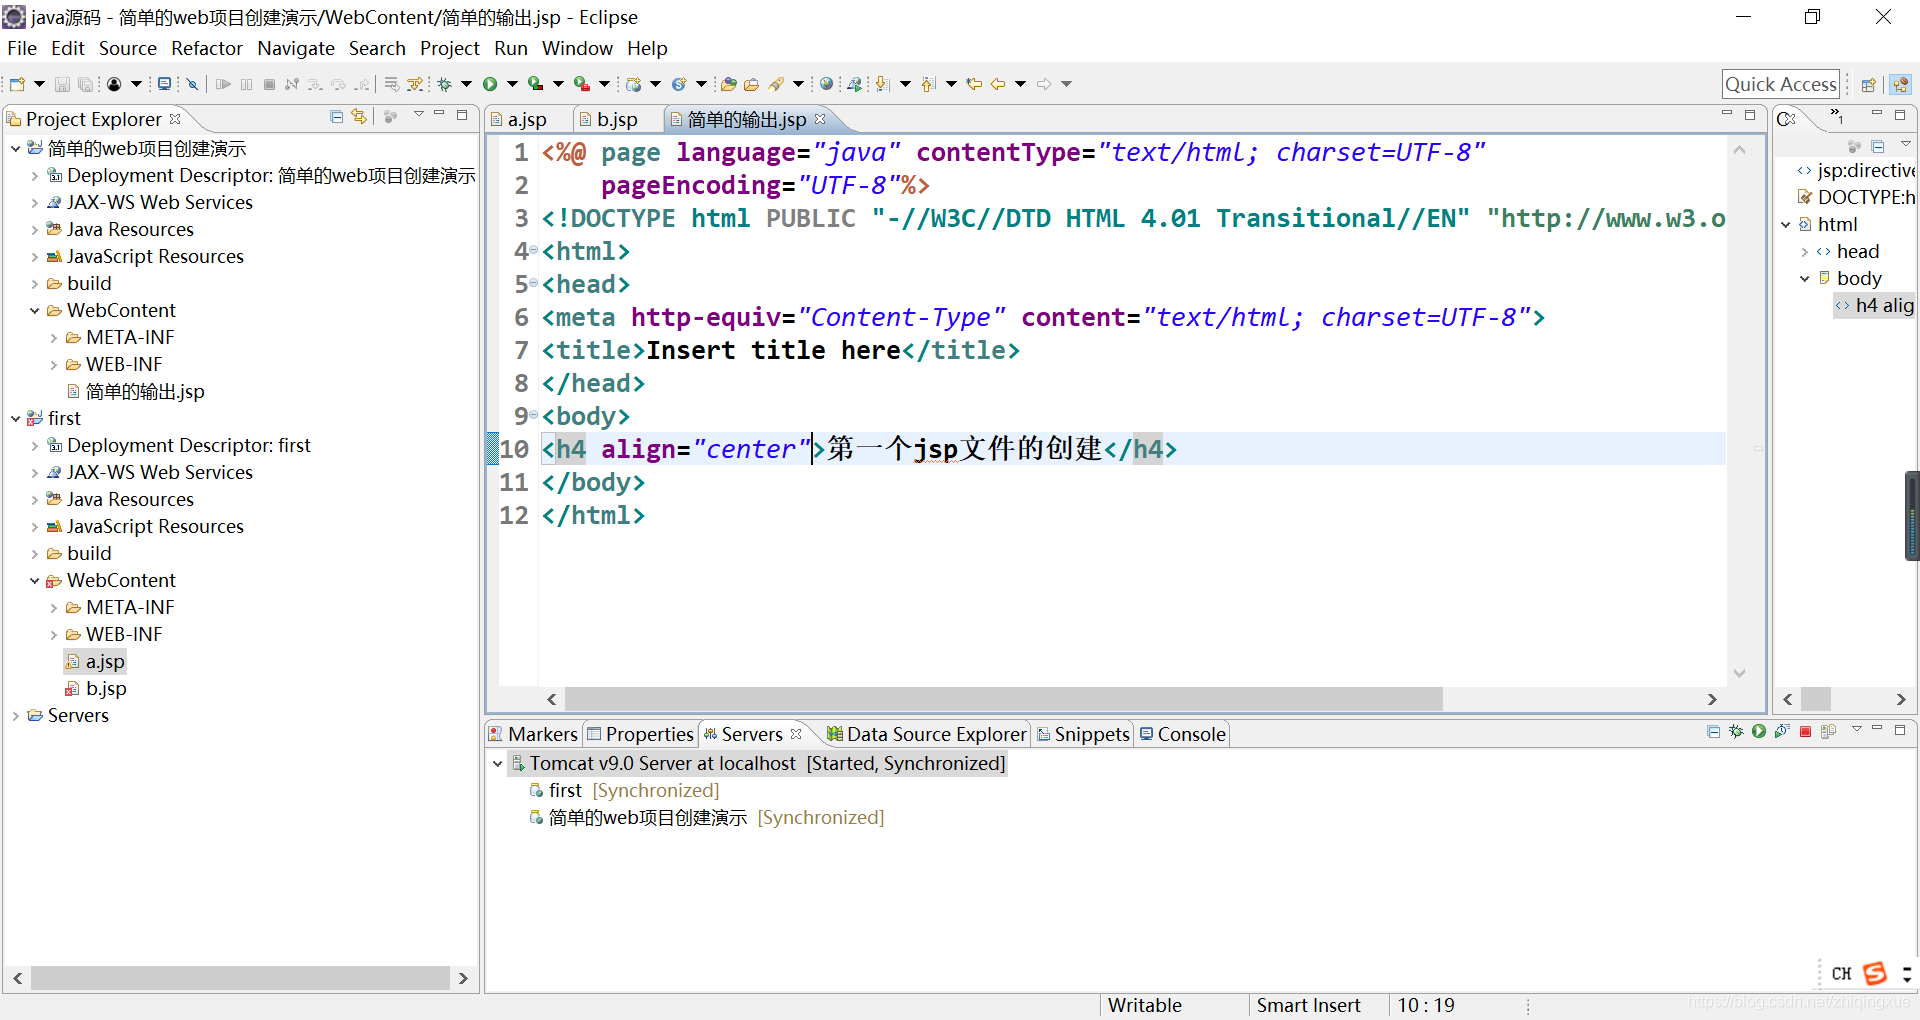Go to last edit location icon
1920x1020 pixels.
974,84
